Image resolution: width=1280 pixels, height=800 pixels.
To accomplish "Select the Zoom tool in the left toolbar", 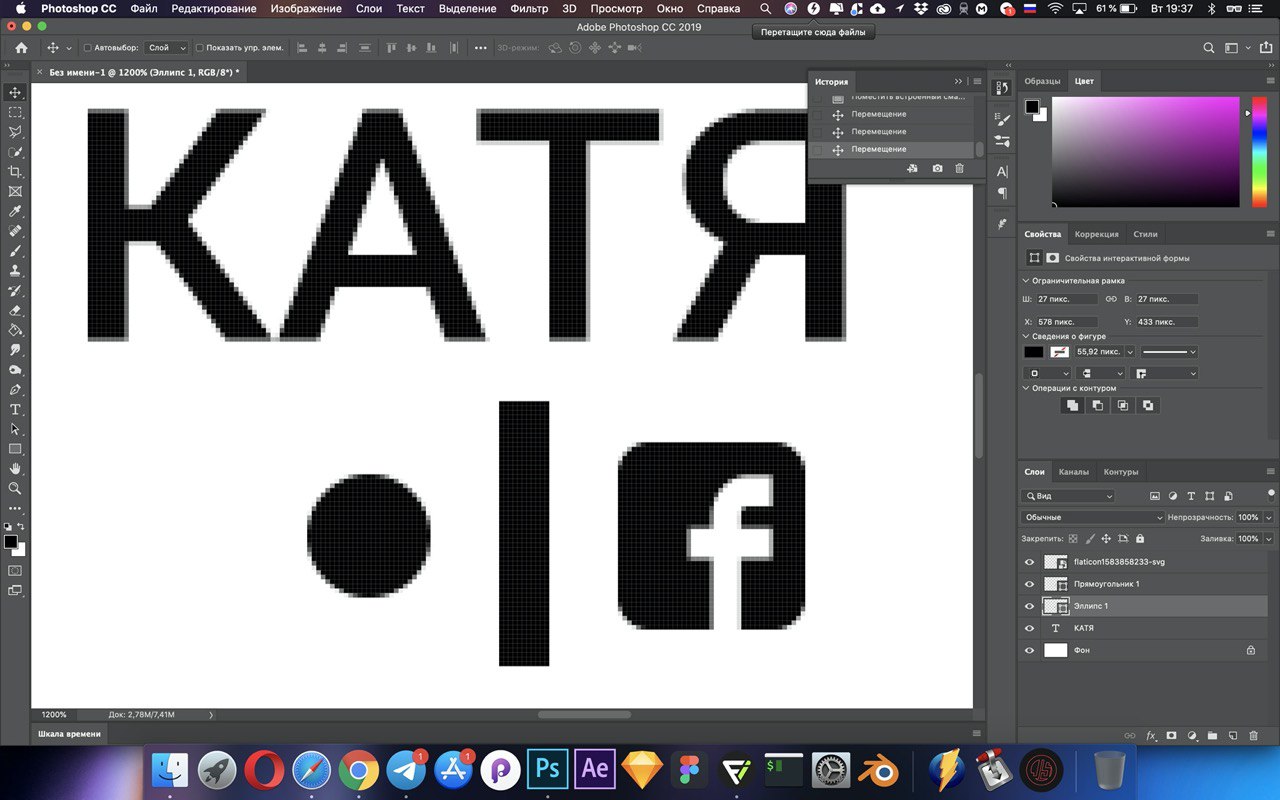I will click(15, 489).
